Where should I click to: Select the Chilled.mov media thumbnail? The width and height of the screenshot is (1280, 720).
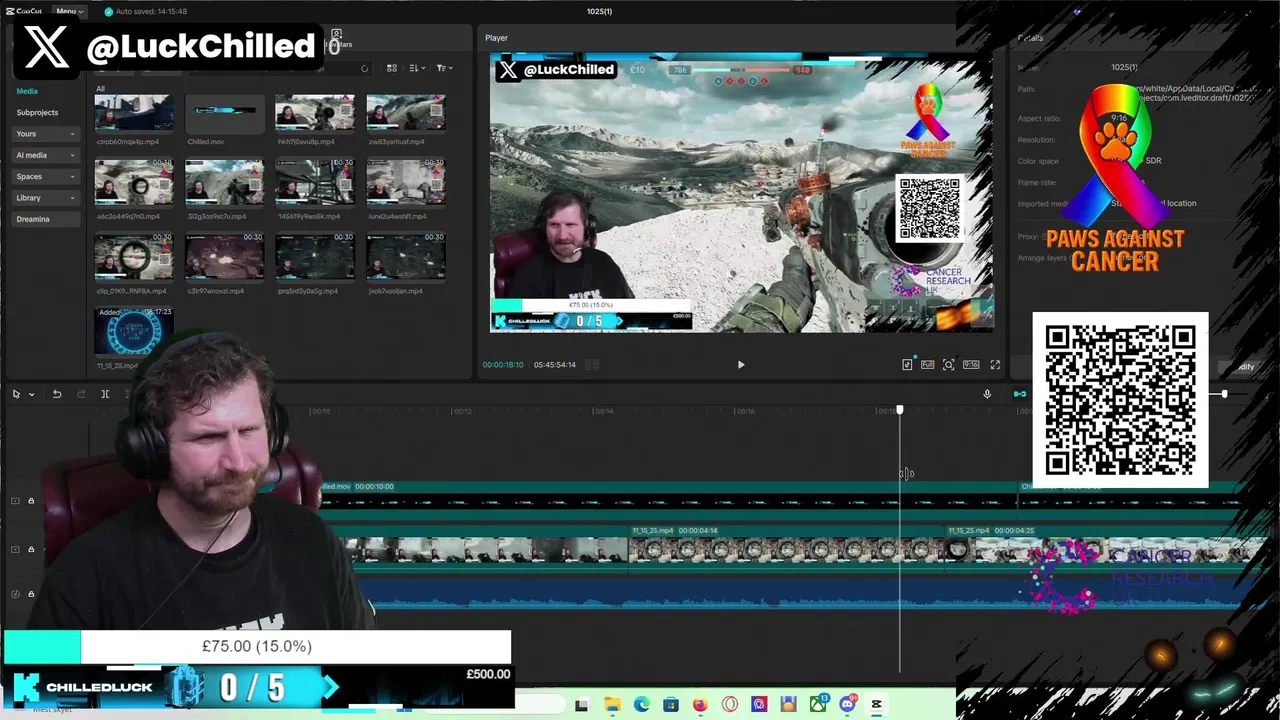225,114
